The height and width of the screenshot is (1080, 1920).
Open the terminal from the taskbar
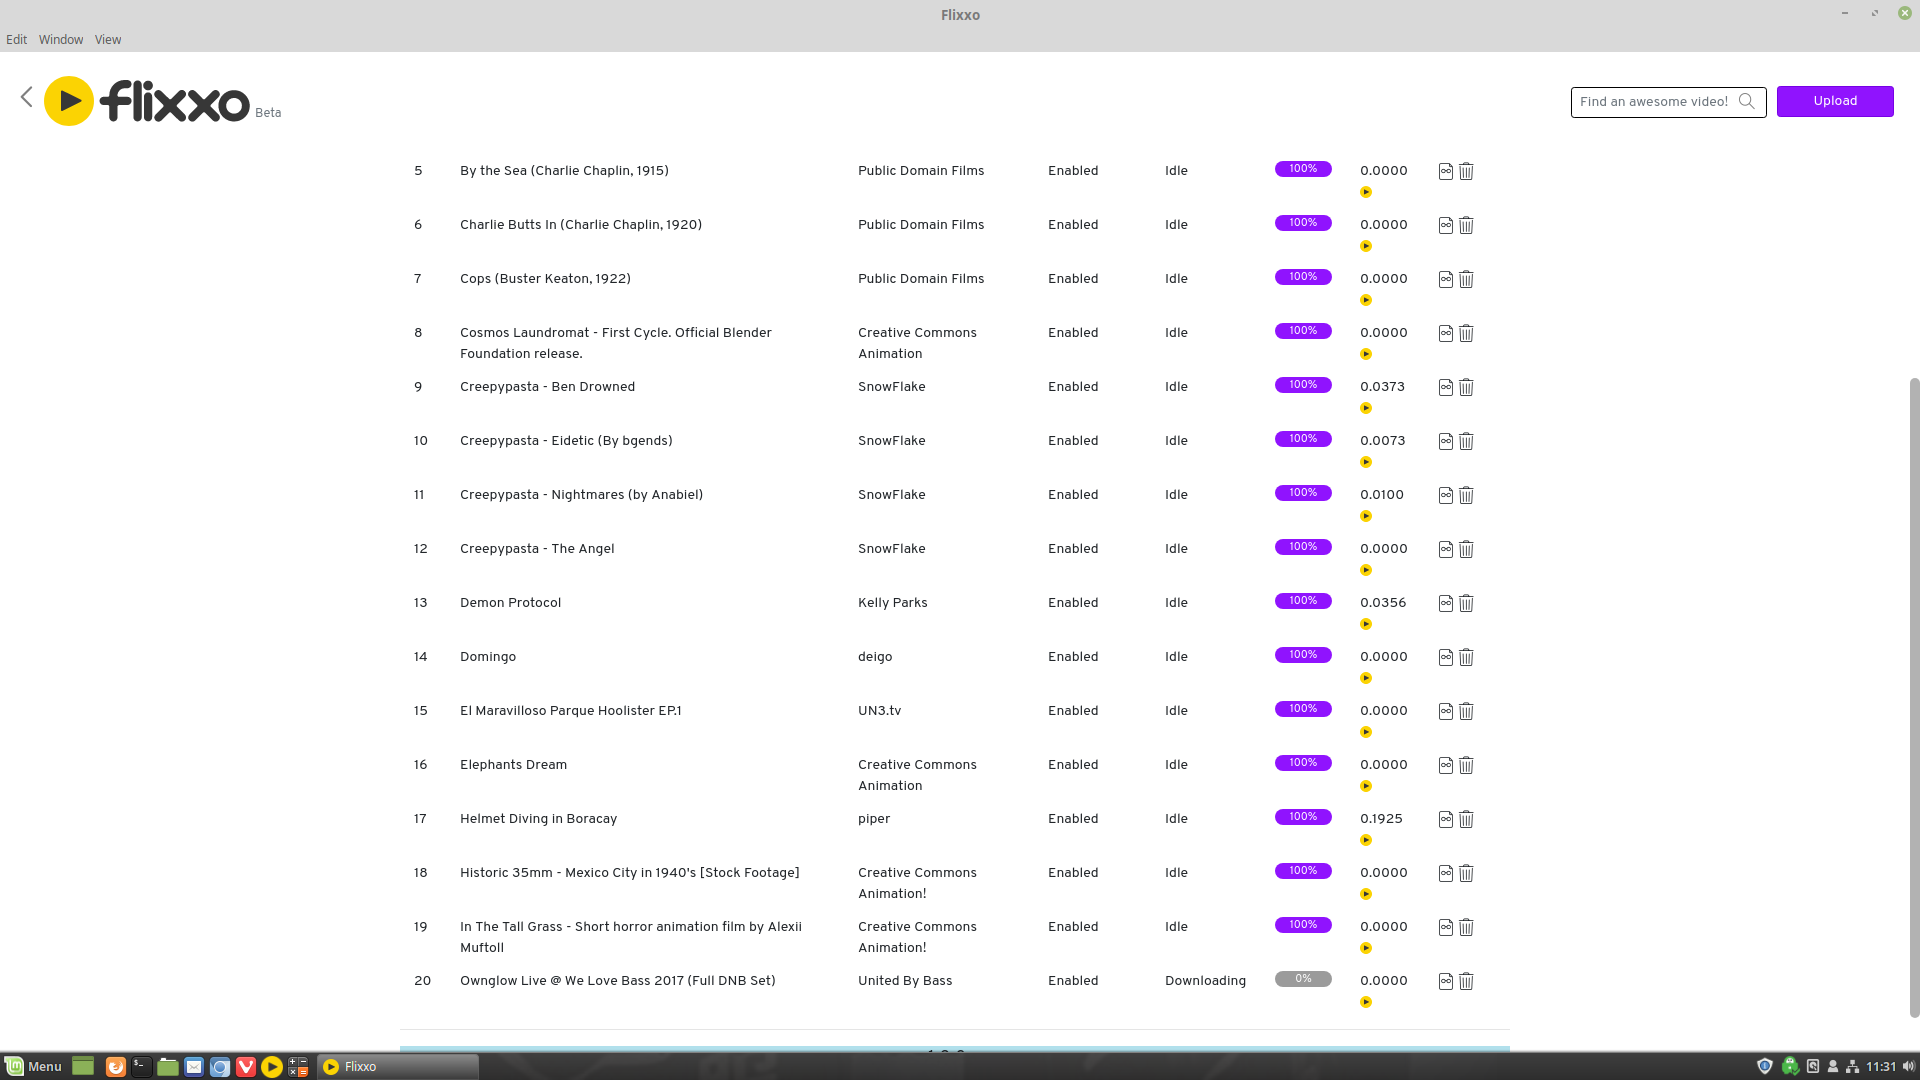point(142,1067)
